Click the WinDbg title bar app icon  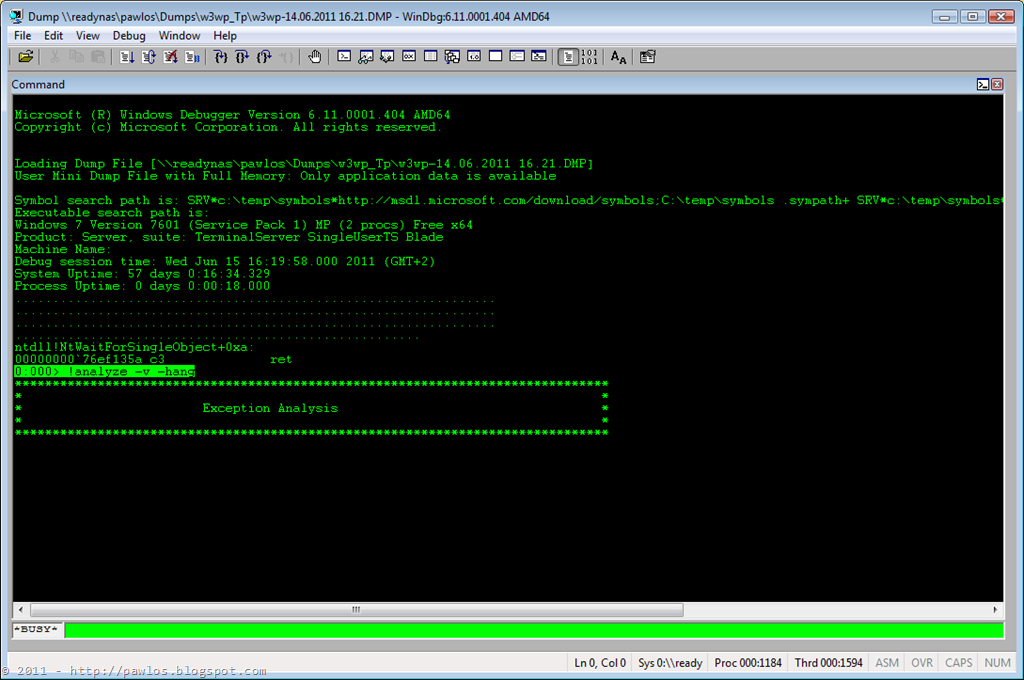pos(16,16)
